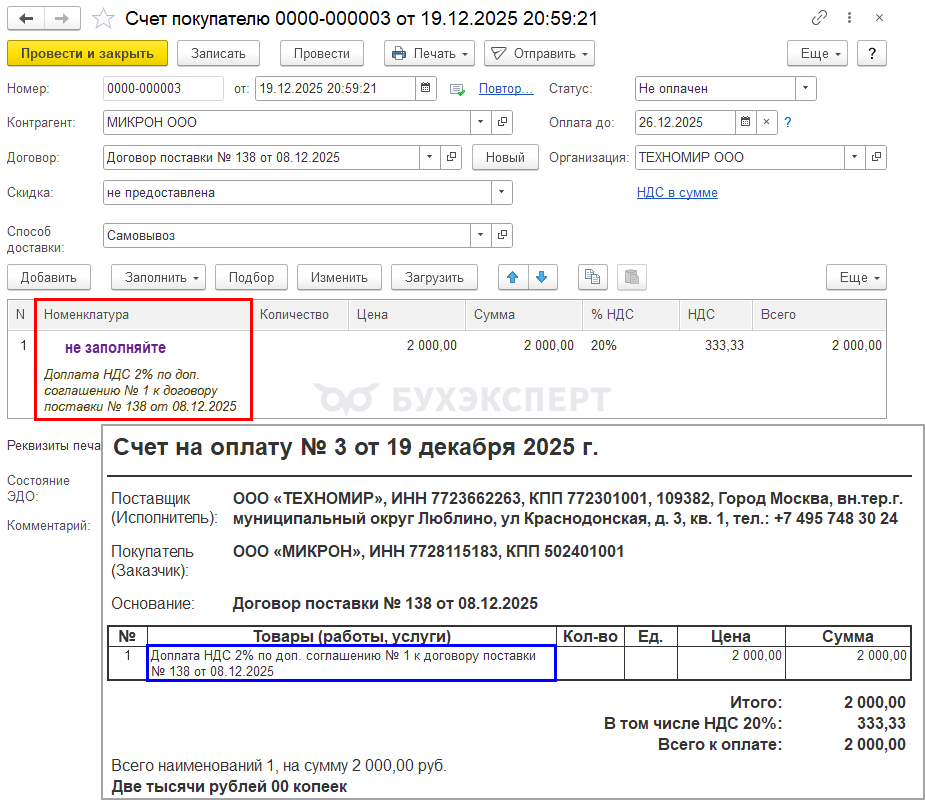Move table row up with blue arrow

coord(514,277)
